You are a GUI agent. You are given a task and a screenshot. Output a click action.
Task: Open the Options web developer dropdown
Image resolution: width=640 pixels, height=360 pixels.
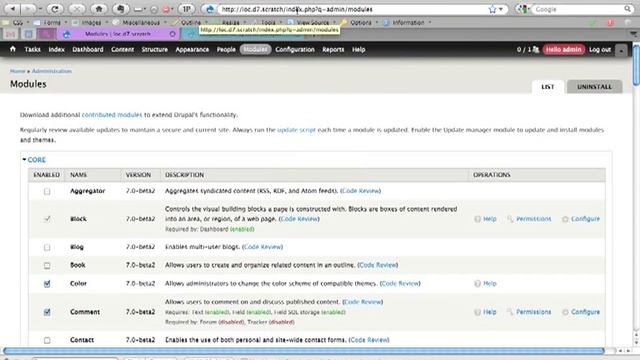pos(360,22)
